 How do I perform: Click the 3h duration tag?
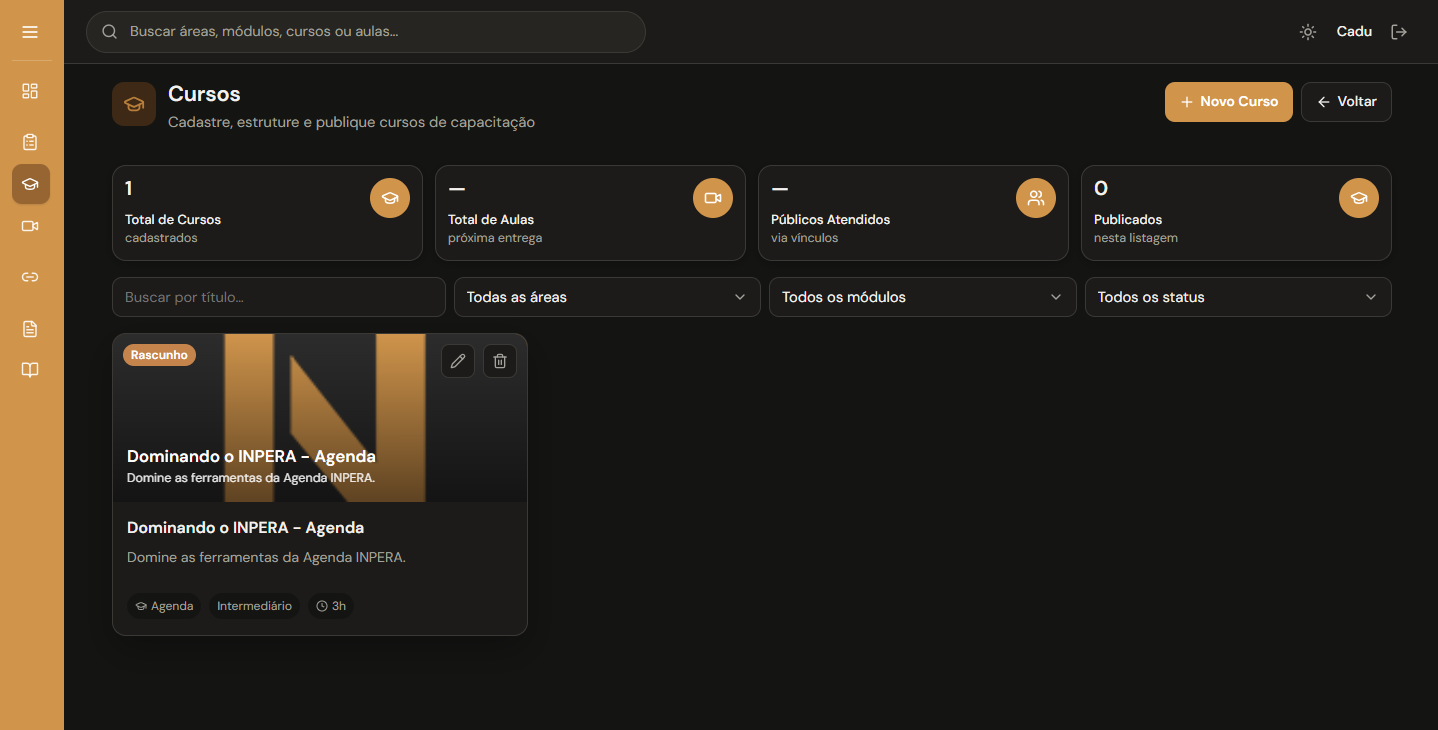pos(331,606)
